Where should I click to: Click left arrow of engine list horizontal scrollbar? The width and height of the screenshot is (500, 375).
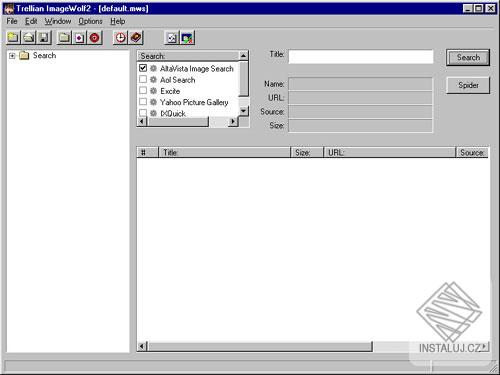click(142, 122)
